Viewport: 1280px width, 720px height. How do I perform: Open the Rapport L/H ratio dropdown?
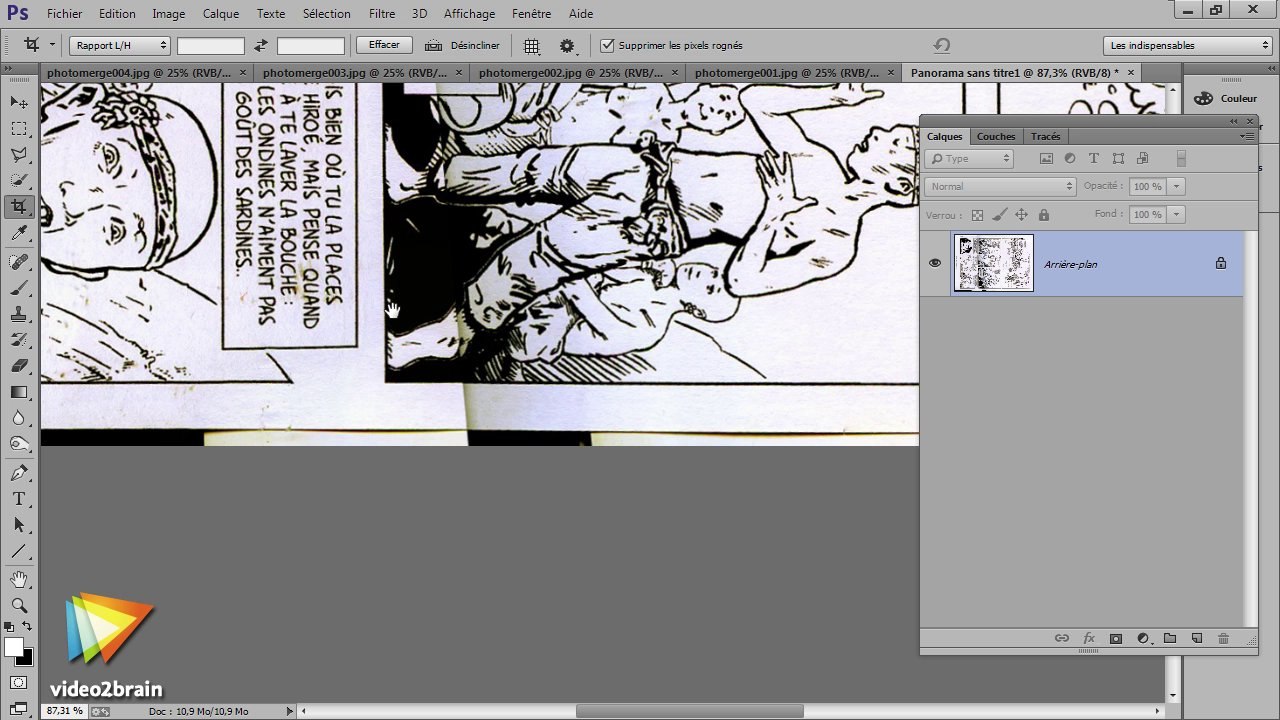point(120,45)
